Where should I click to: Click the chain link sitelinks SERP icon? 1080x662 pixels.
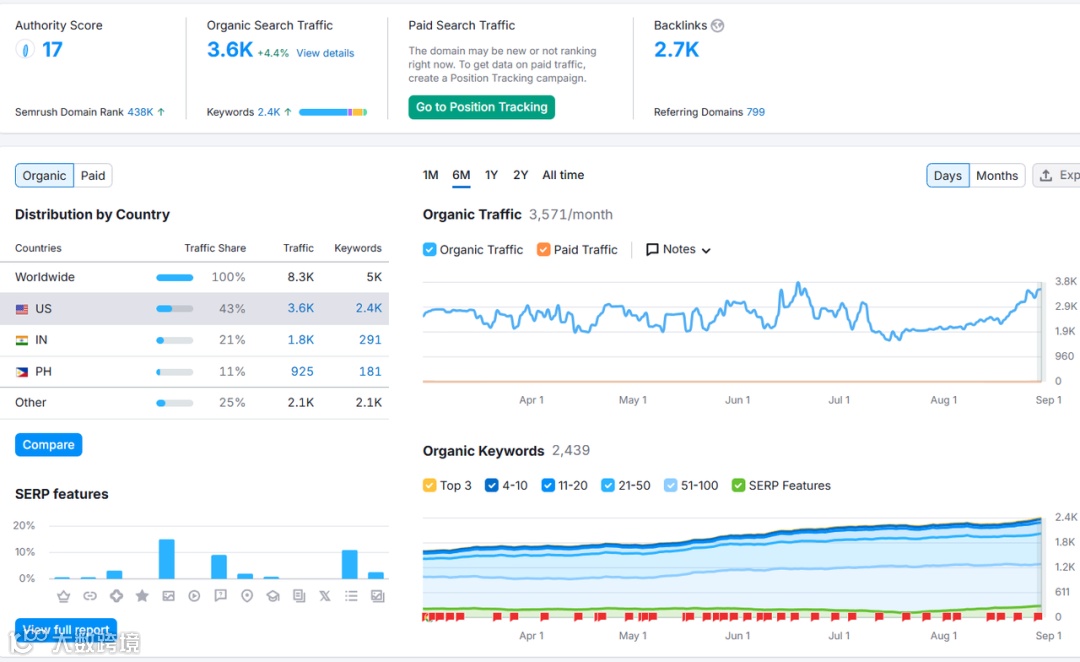90,597
